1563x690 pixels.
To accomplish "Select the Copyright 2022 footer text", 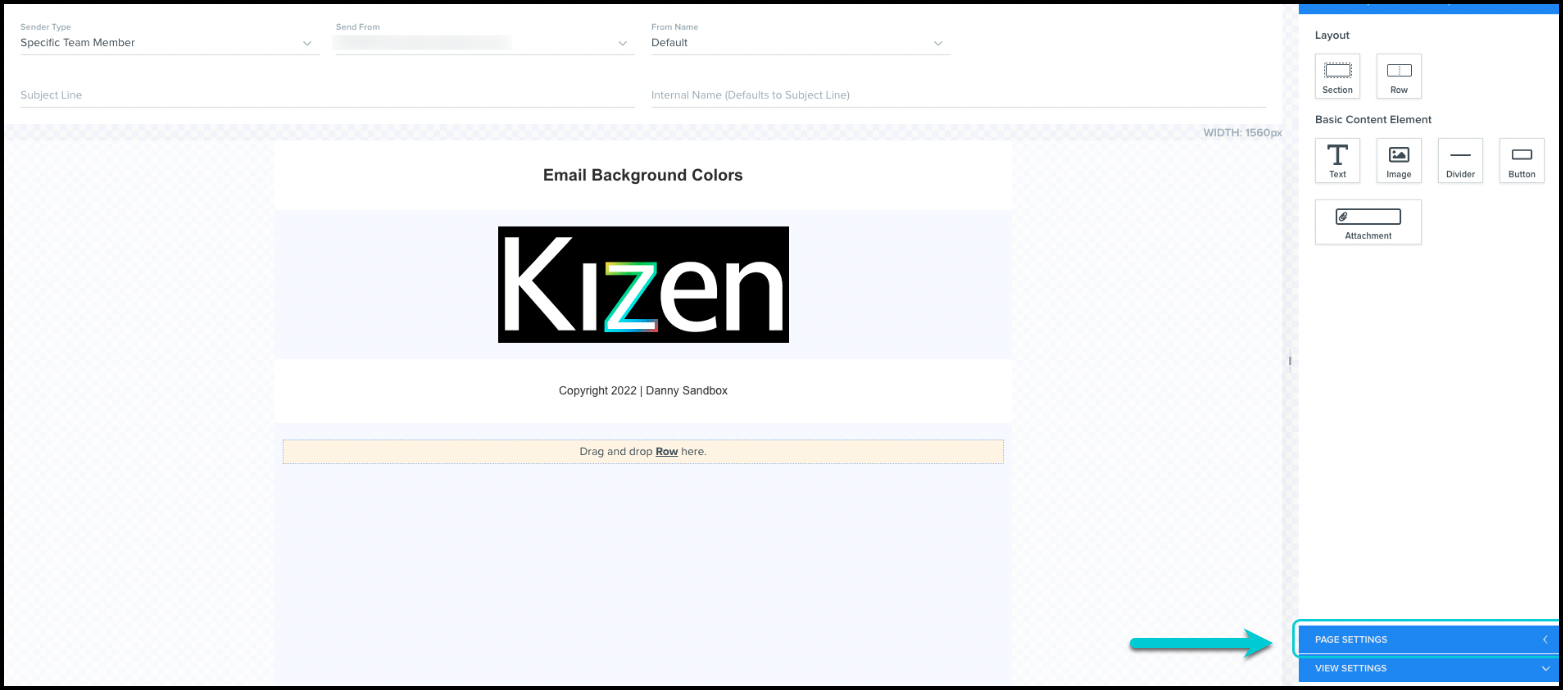I will [x=643, y=391].
